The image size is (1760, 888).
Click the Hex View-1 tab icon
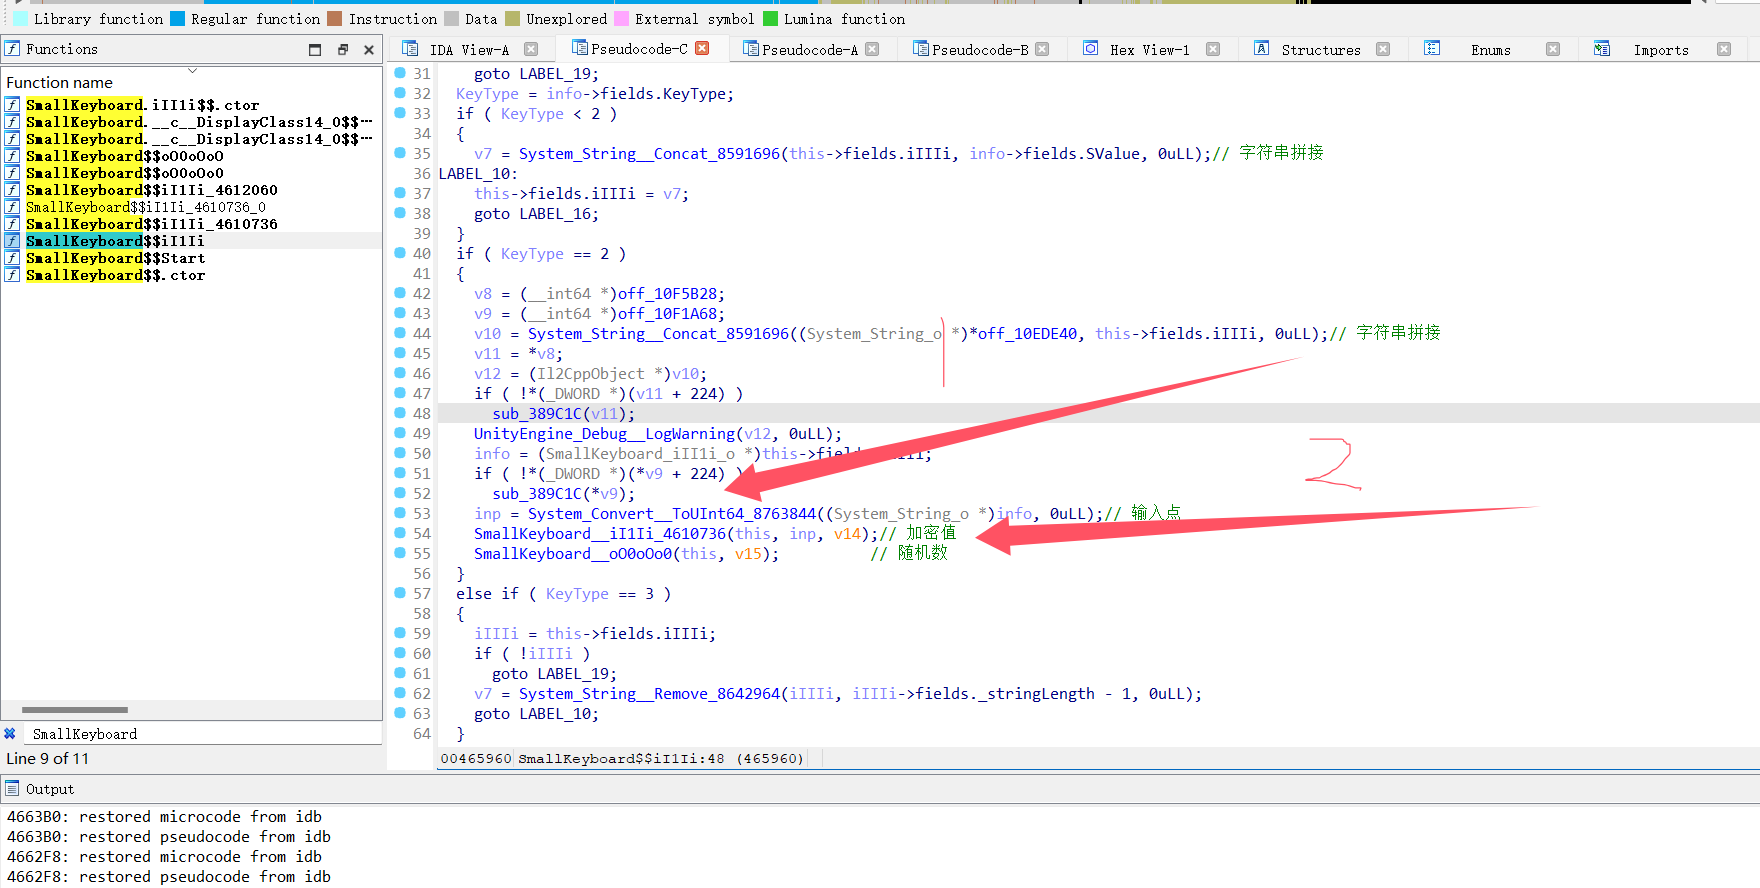coord(1091,49)
